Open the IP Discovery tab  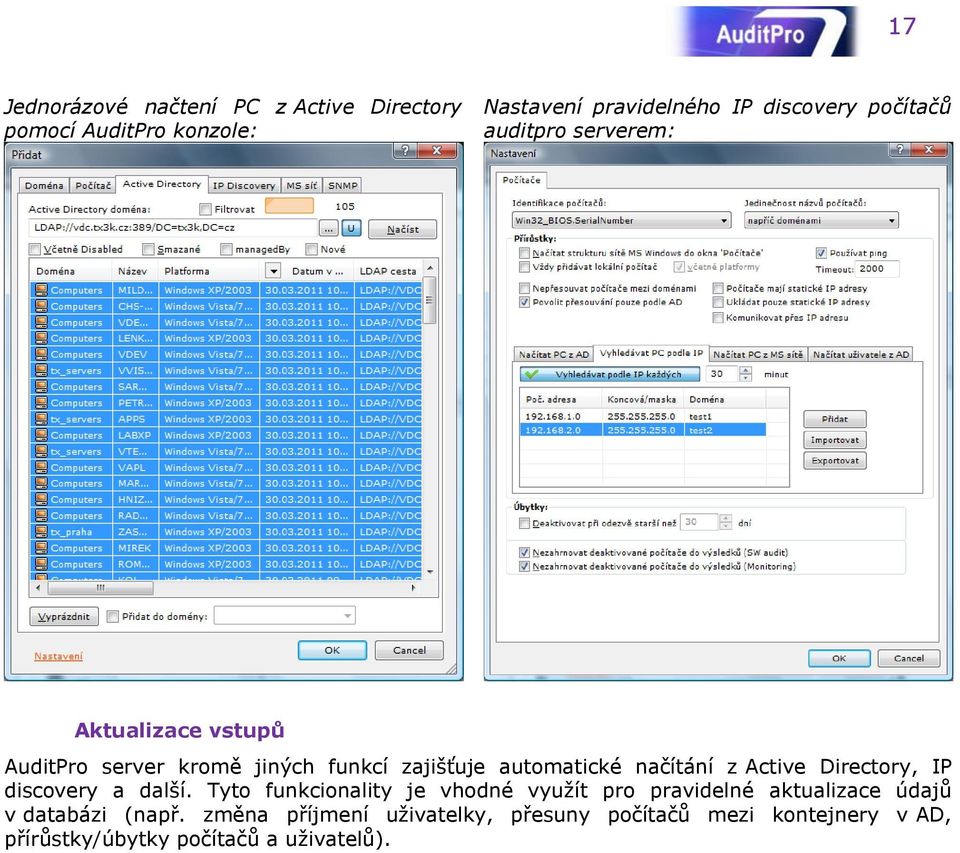coord(244,186)
